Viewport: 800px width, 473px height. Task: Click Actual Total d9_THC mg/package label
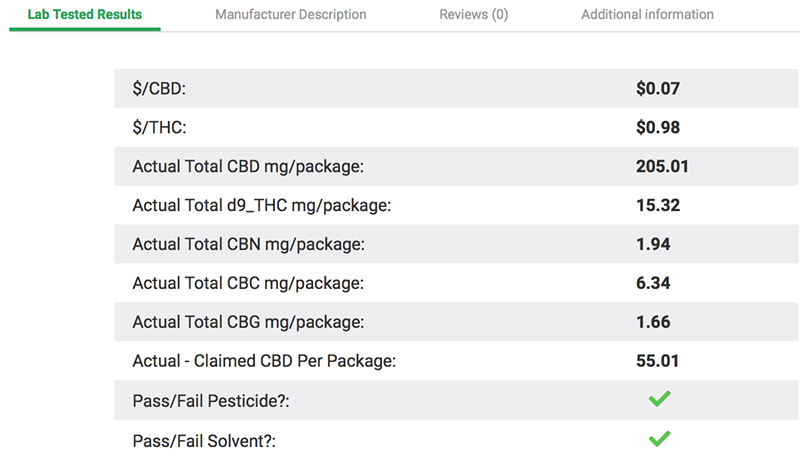(262, 205)
